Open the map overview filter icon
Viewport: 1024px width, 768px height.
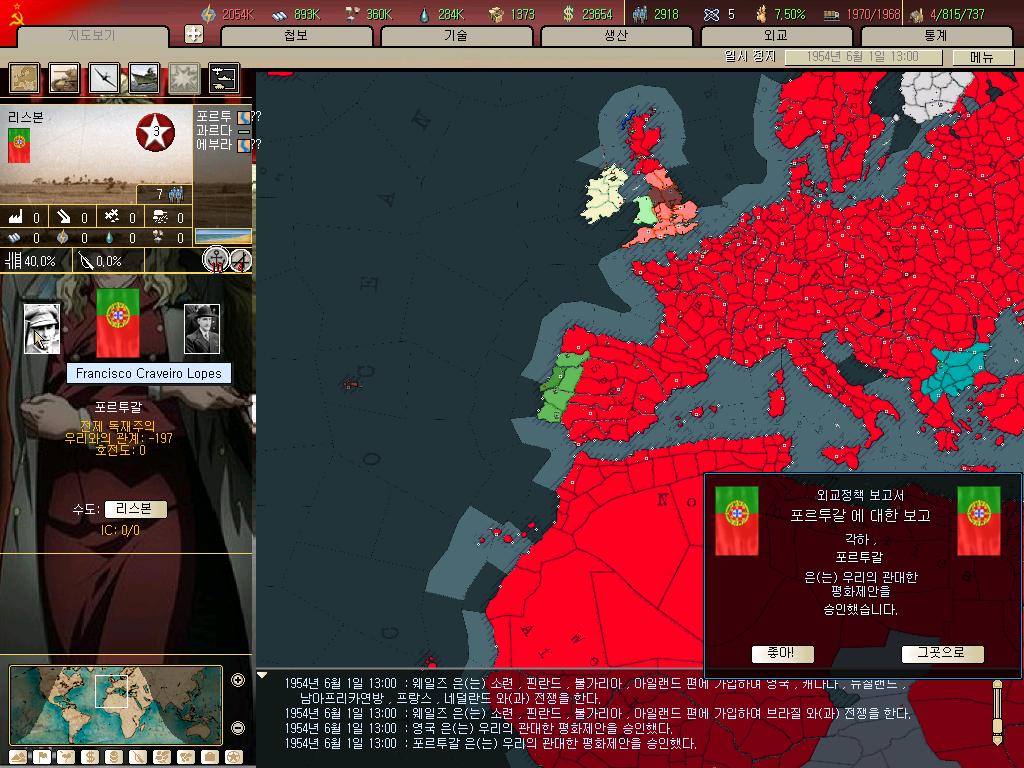(24, 78)
